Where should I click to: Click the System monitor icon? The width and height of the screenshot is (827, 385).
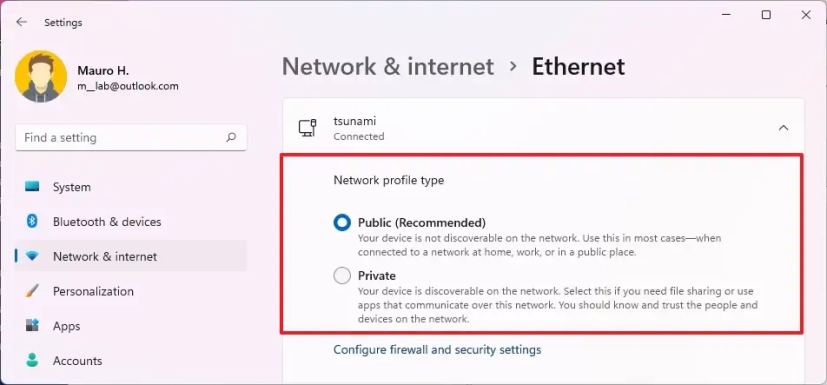[32, 187]
